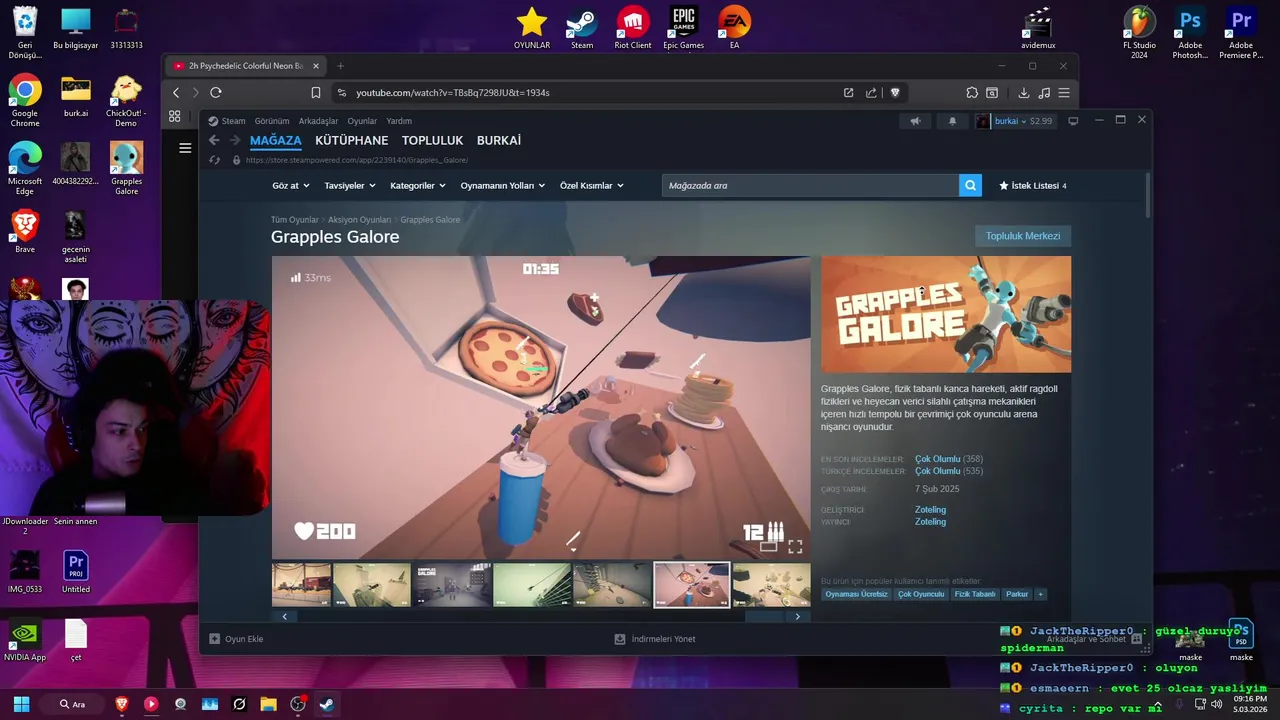
Task: Expand the Oynamanın Yolları dropdown
Action: [x=503, y=186]
